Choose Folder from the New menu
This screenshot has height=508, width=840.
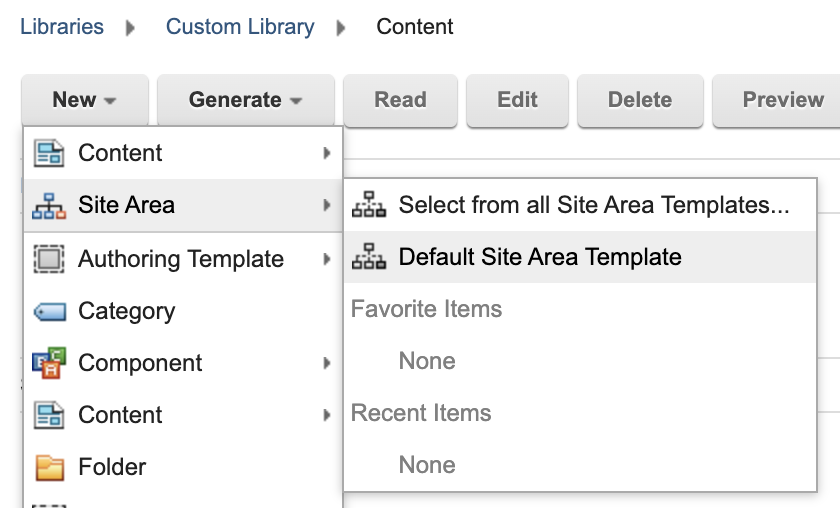tap(183, 467)
